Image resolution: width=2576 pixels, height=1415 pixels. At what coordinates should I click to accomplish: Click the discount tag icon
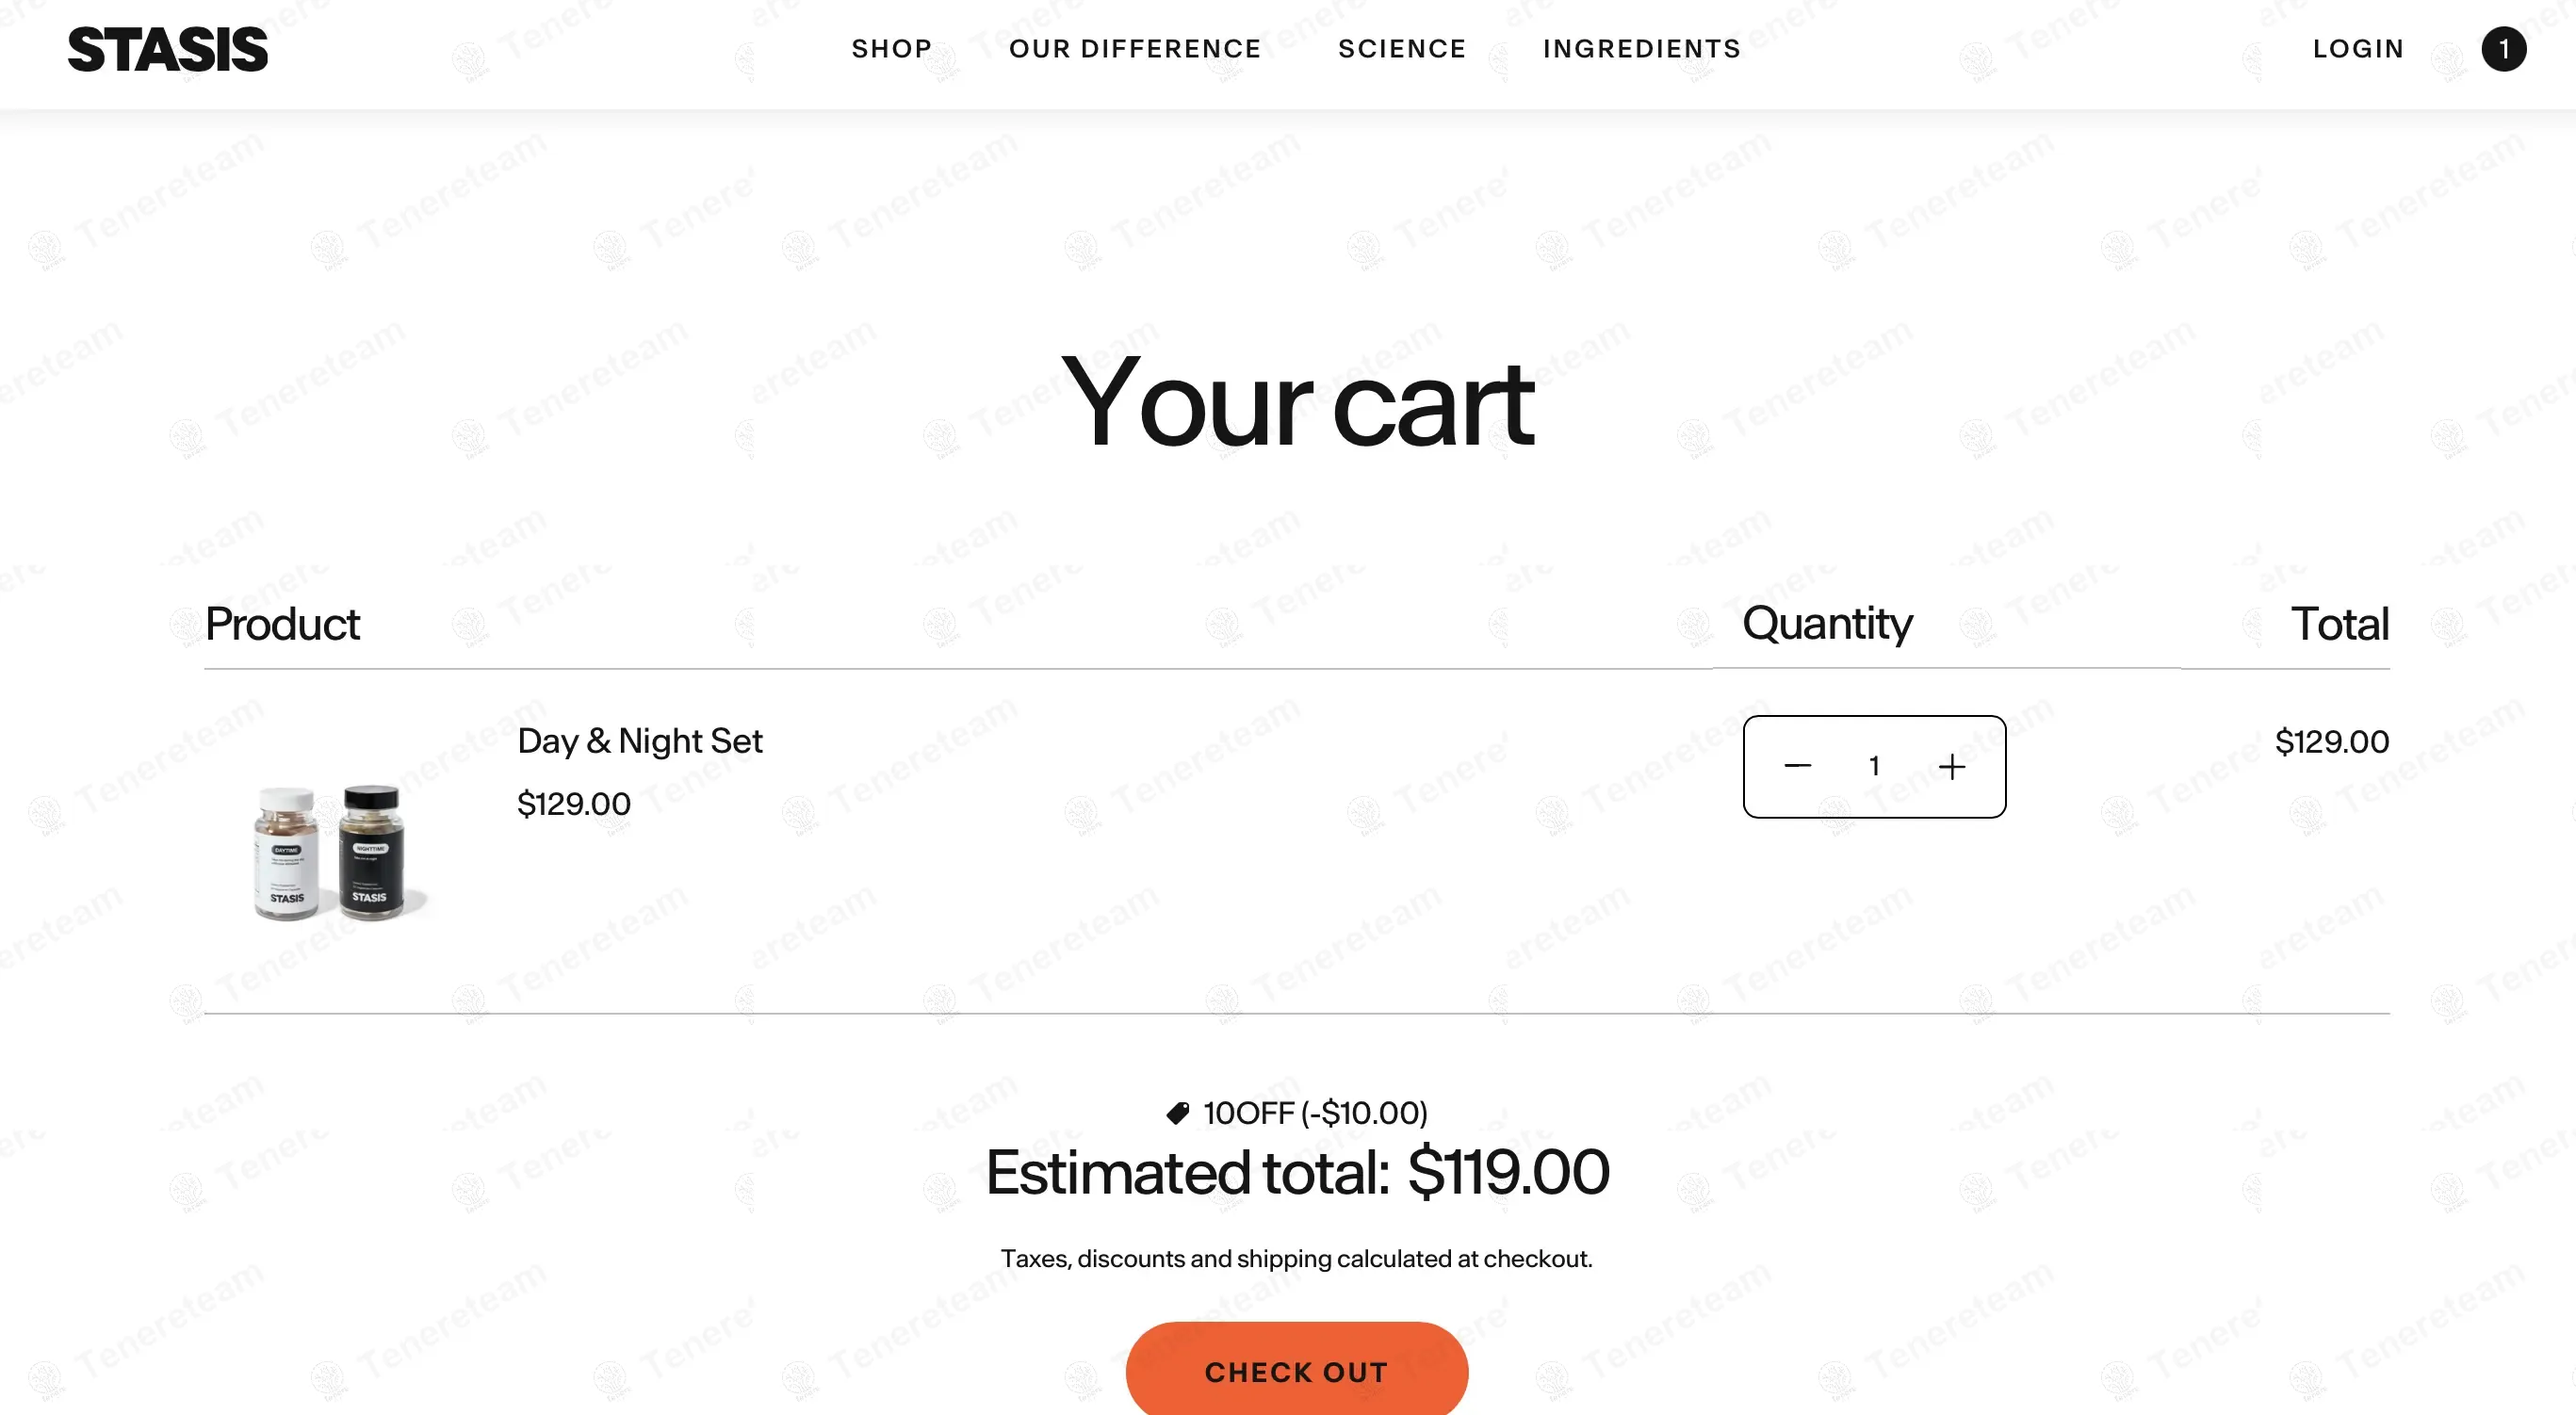[x=1177, y=1113]
